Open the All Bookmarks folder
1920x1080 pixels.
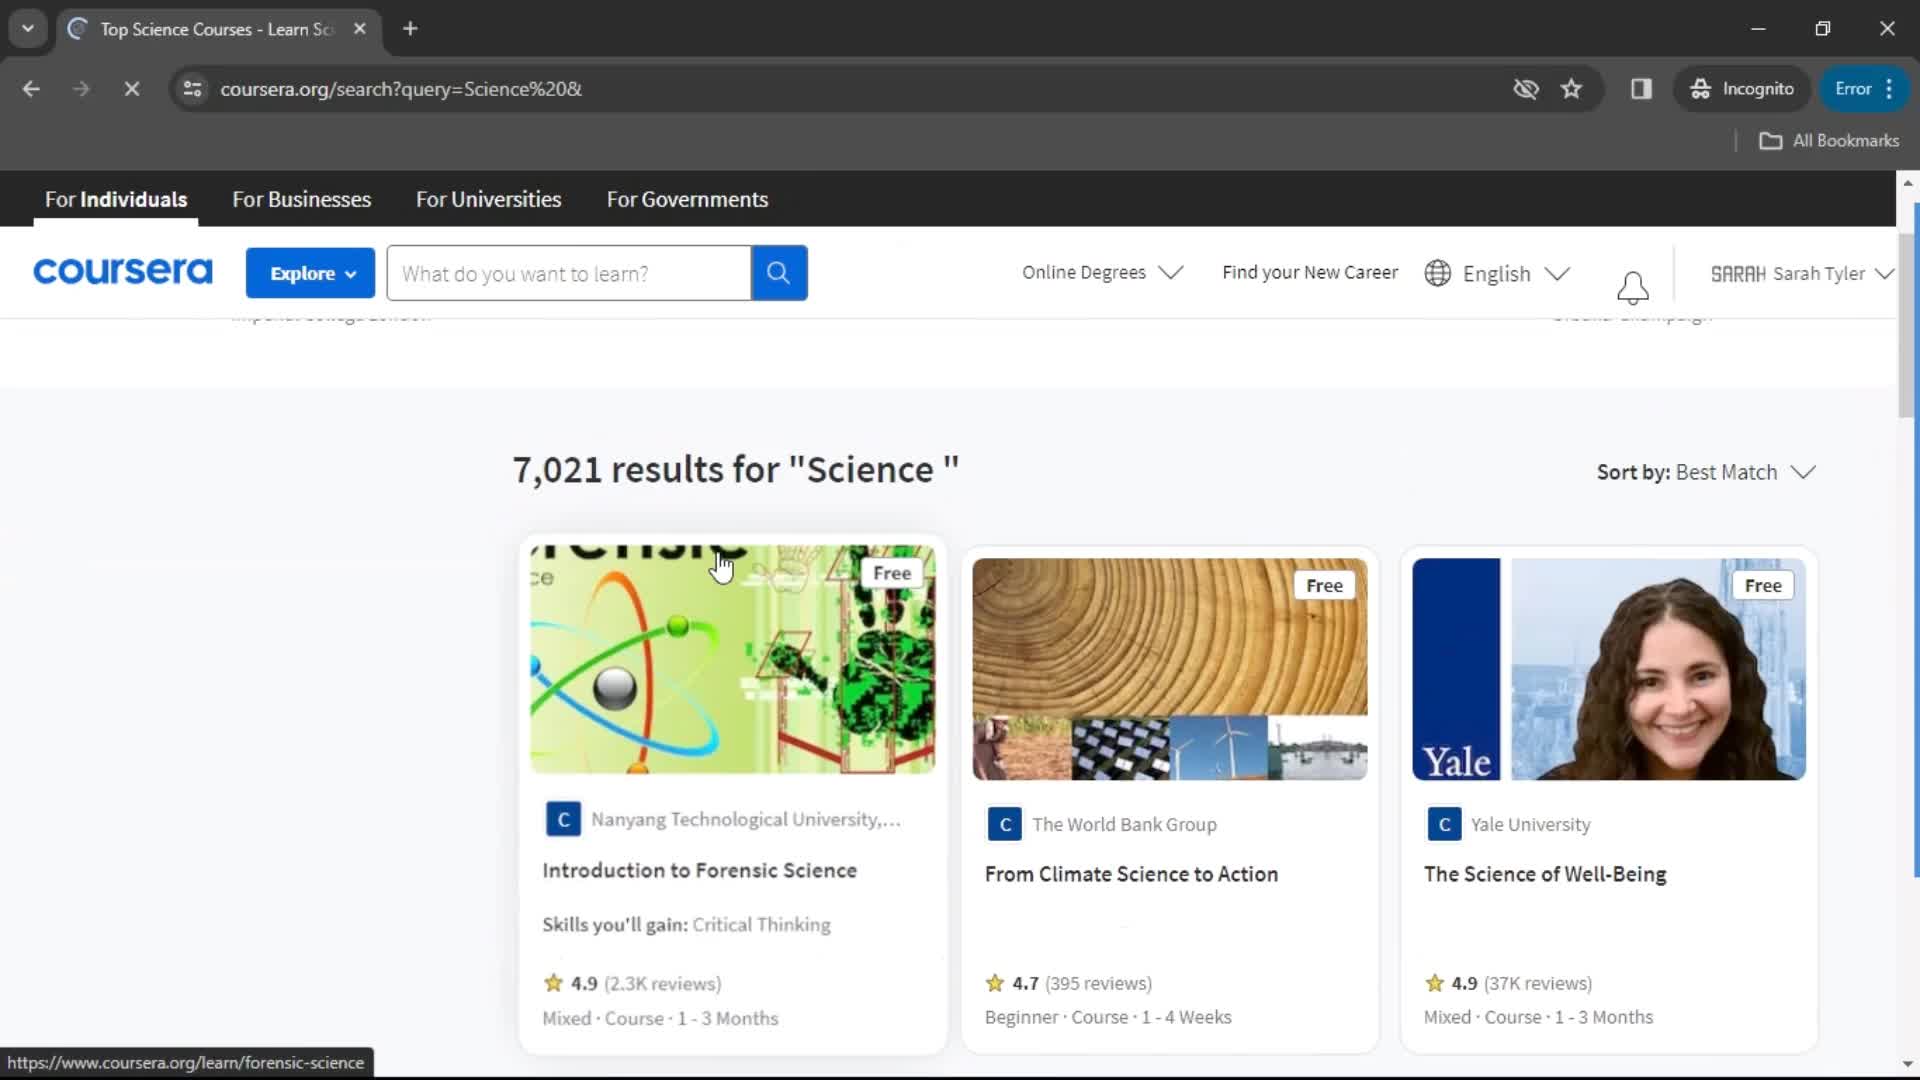[1829, 141]
